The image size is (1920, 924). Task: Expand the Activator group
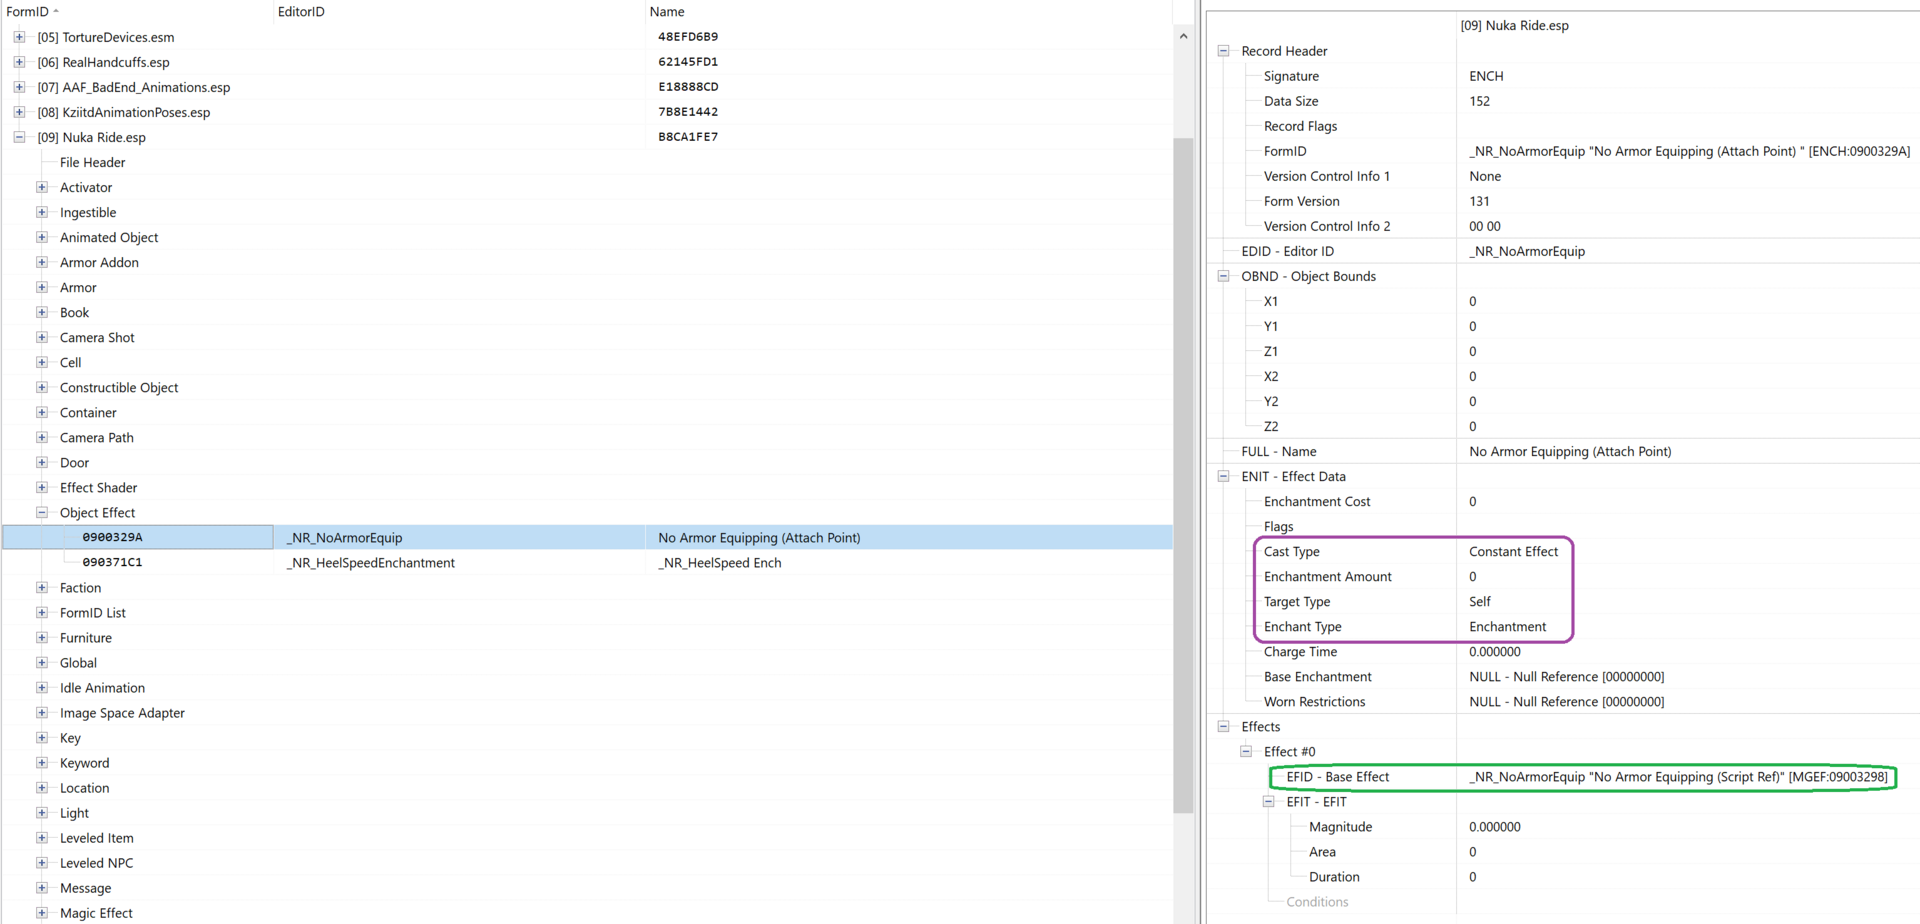pyautogui.click(x=42, y=187)
